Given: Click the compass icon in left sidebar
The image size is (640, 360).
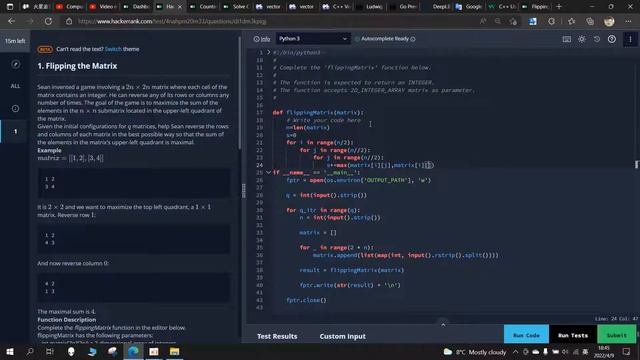Looking at the screenshot, I should coord(16,64).
